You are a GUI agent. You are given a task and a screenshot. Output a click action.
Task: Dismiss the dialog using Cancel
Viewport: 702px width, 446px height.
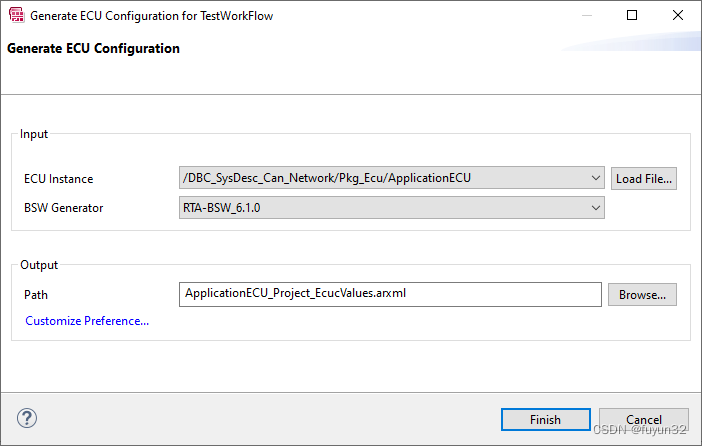pyautogui.click(x=644, y=420)
